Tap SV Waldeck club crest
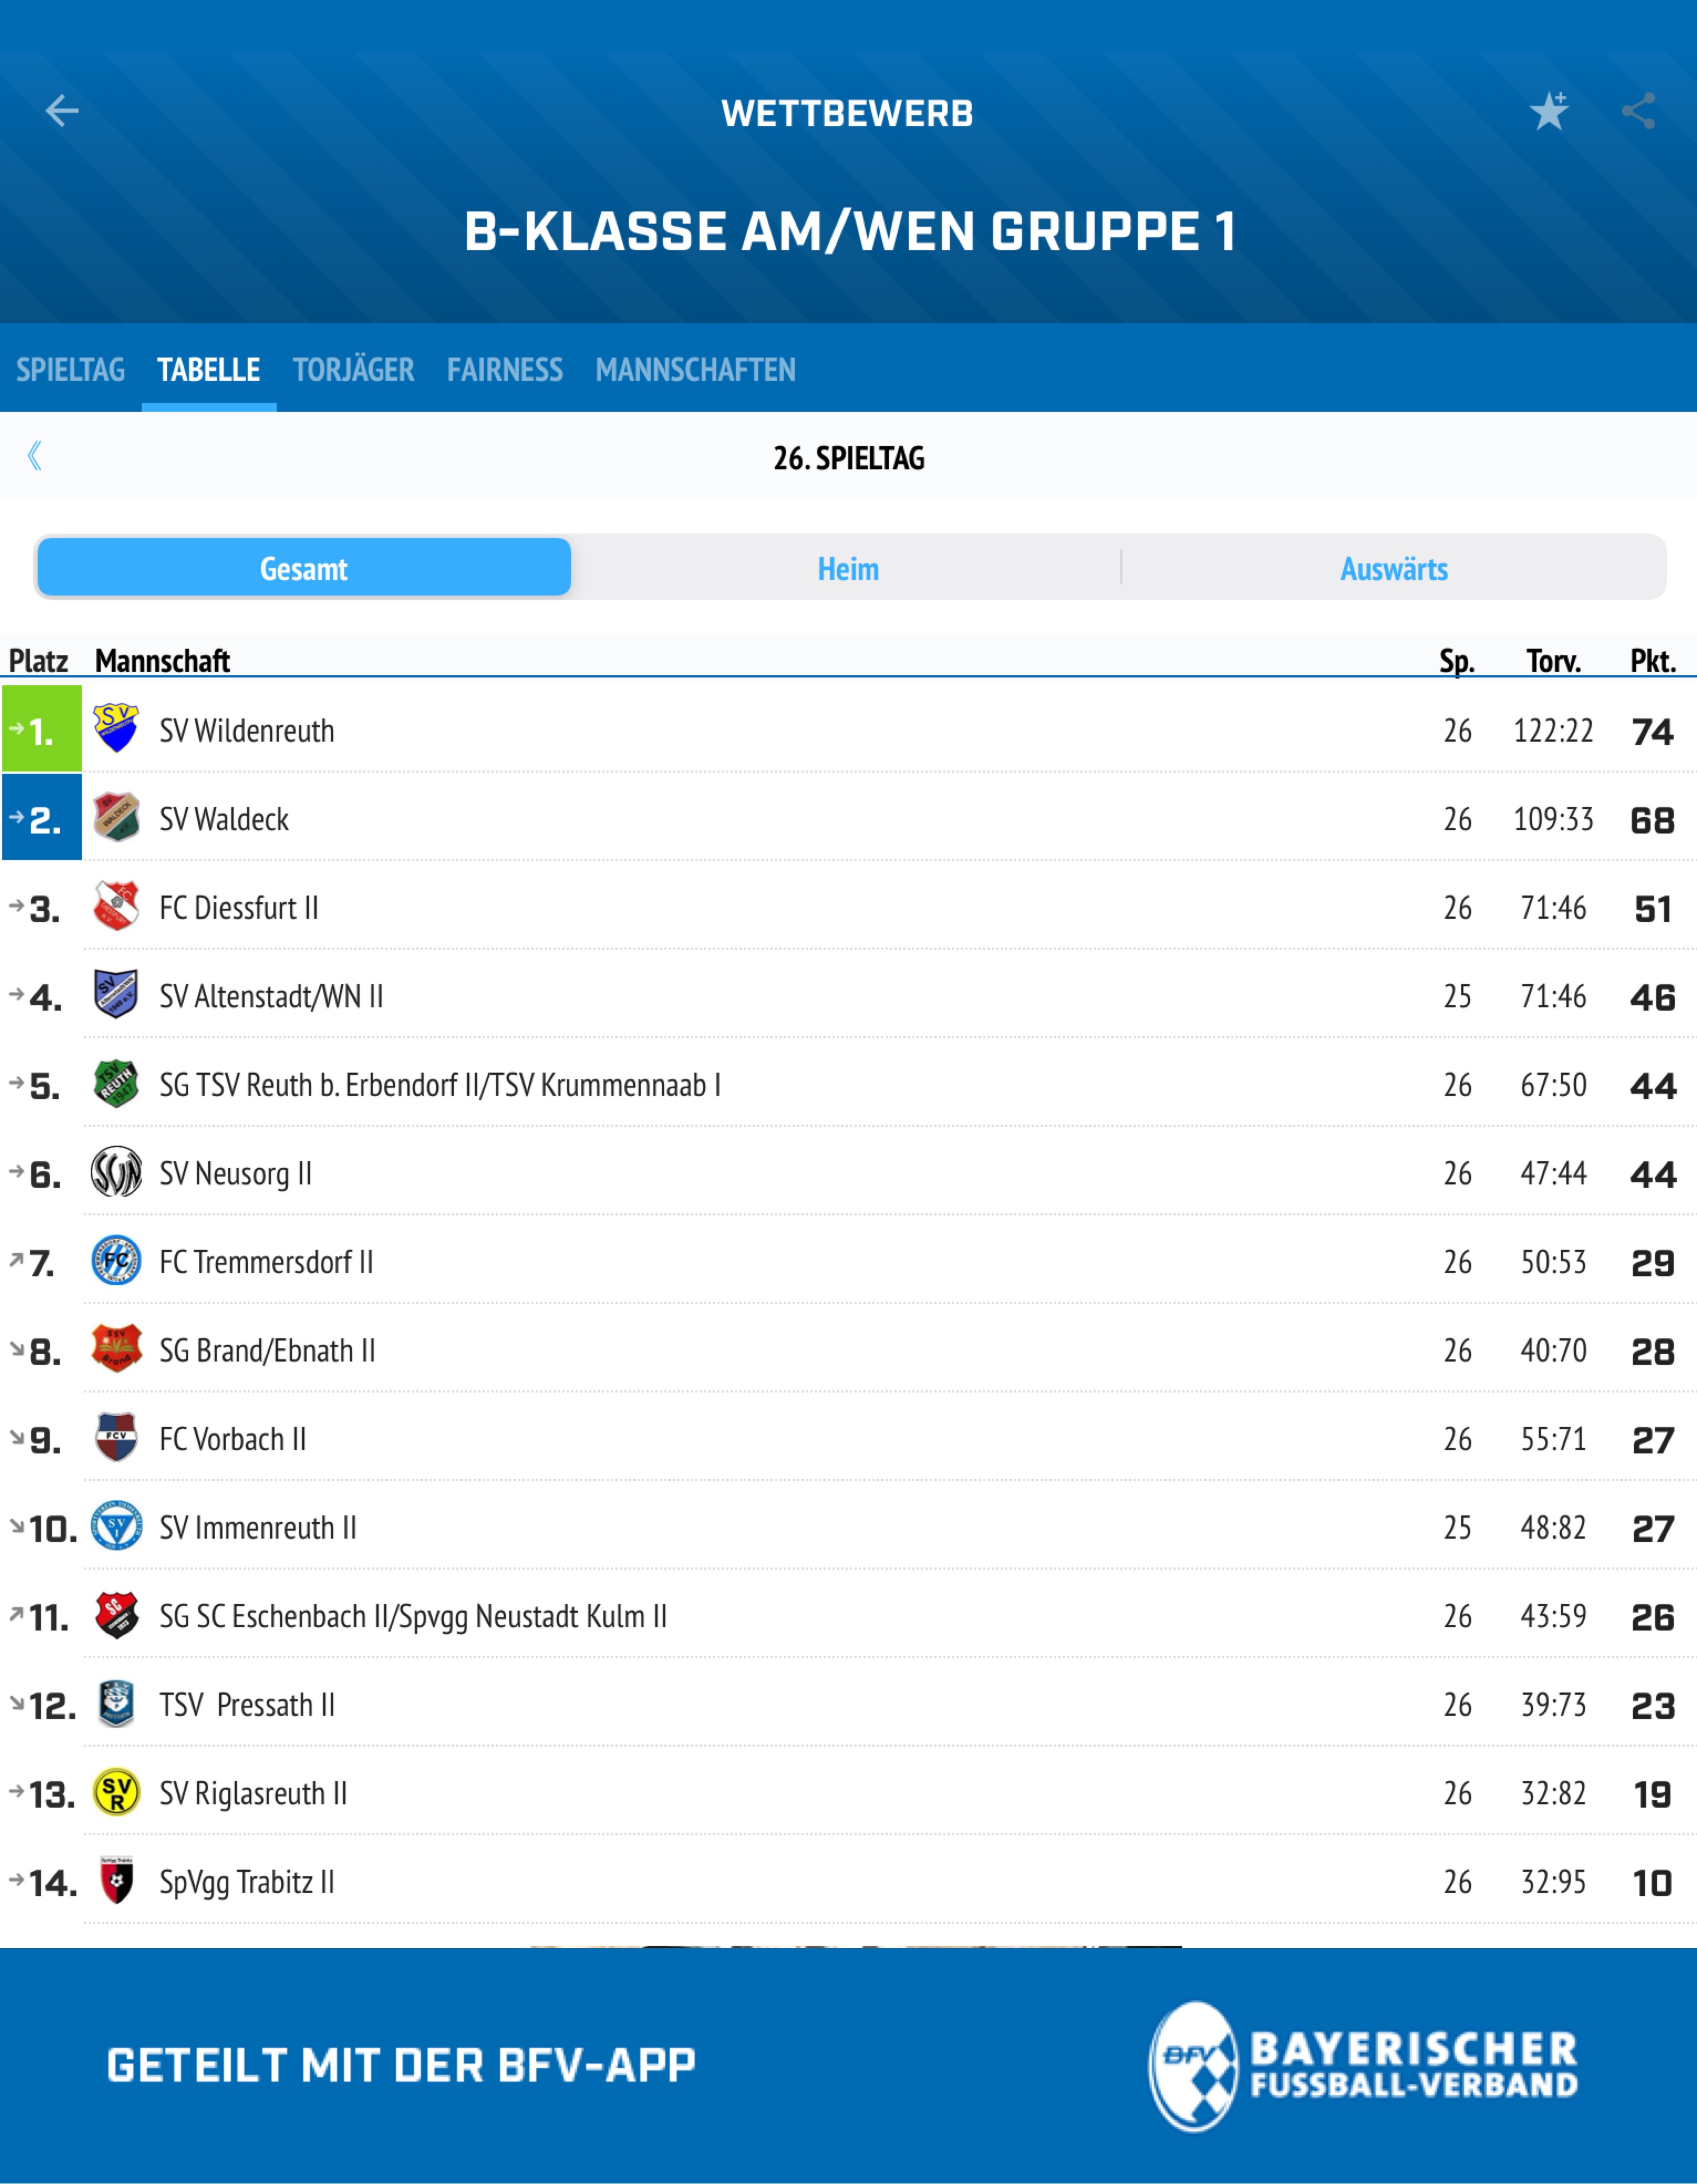The height and width of the screenshot is (2184, 1697). click(x=116, y=817)
